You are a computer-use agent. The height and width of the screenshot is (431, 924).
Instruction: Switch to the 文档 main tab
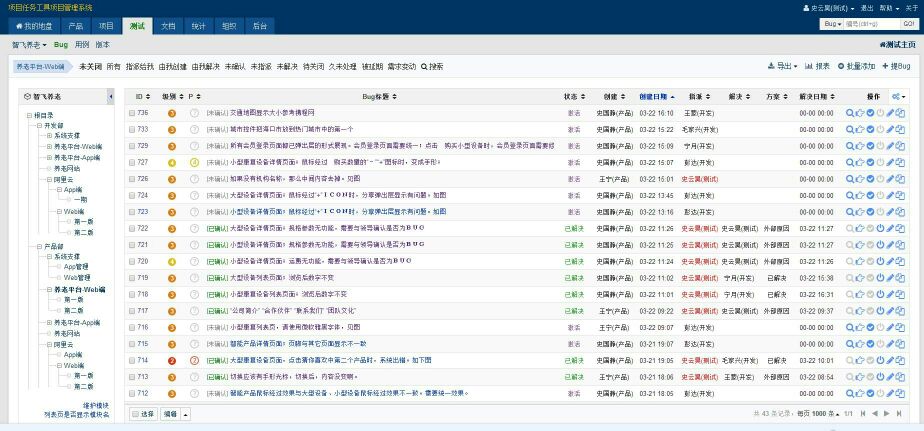[168, 24]
